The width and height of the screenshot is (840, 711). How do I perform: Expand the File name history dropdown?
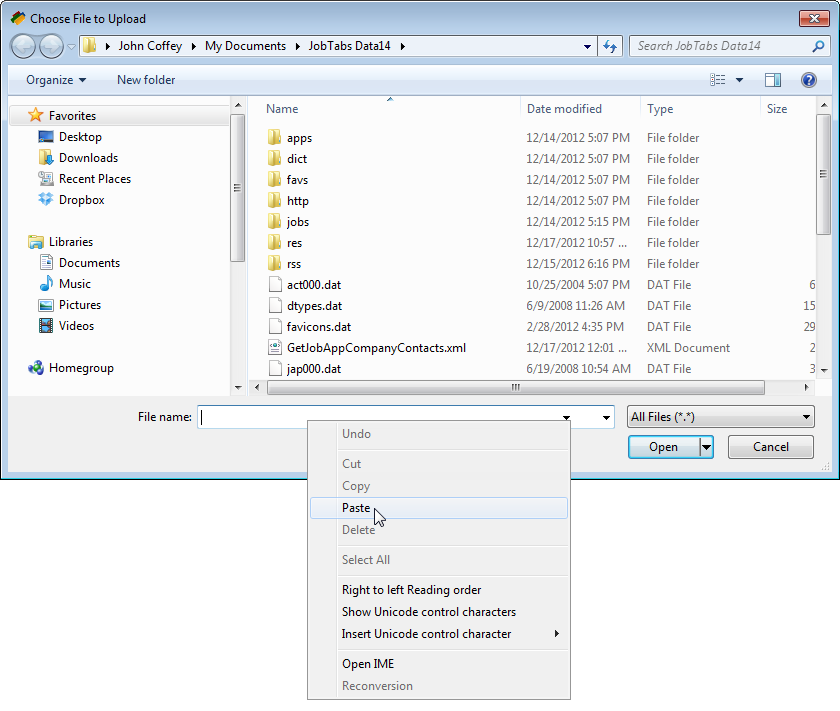(x=606, y=417)
